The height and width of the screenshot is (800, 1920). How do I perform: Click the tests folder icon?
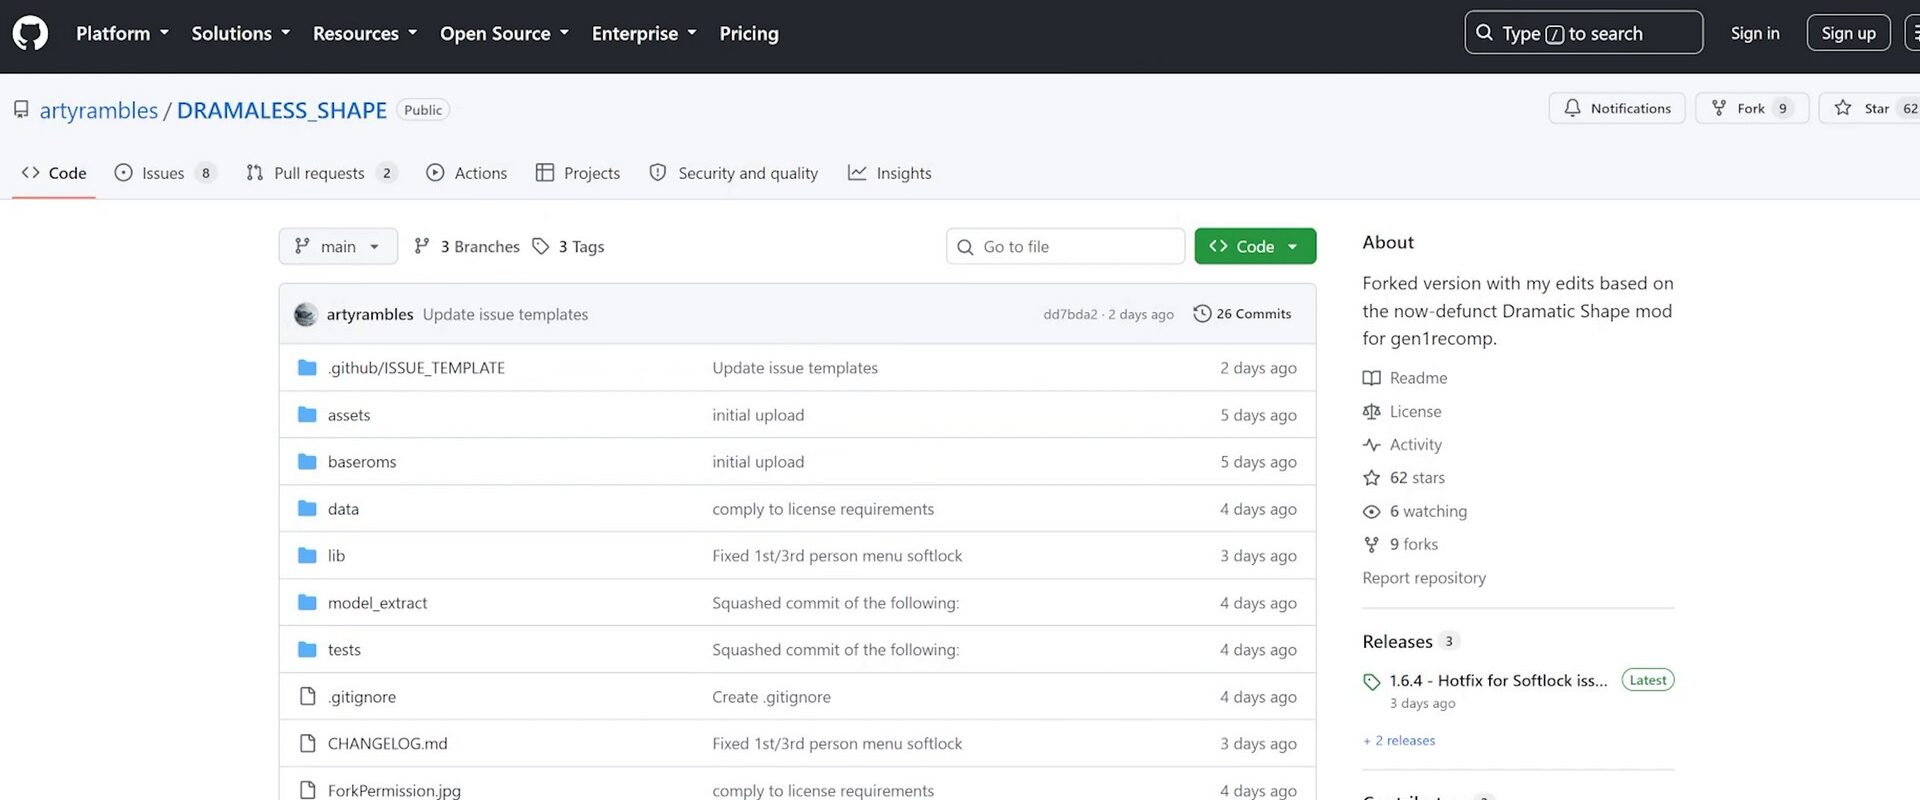[x=307, y=650]
